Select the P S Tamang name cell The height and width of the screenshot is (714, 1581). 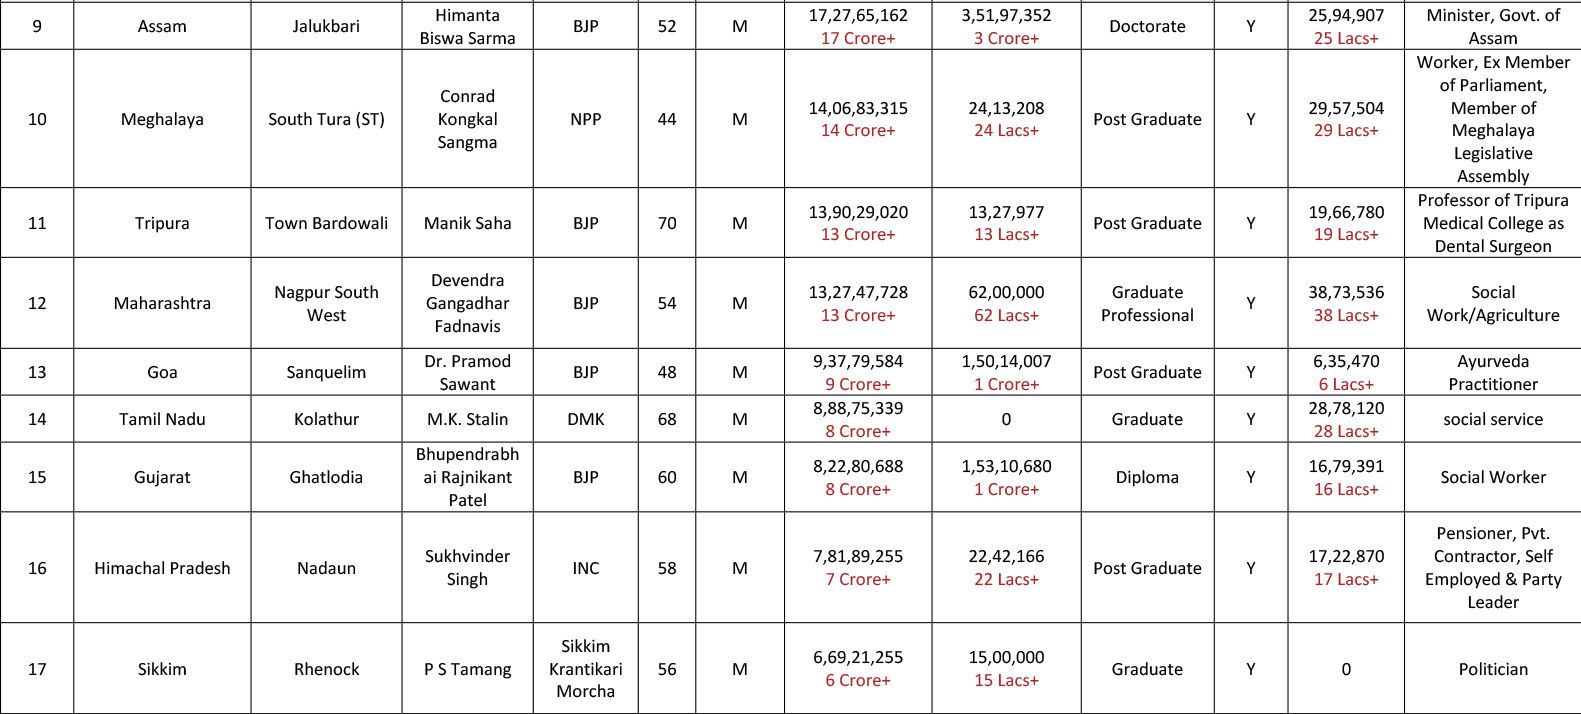click(x=467, y=669)
